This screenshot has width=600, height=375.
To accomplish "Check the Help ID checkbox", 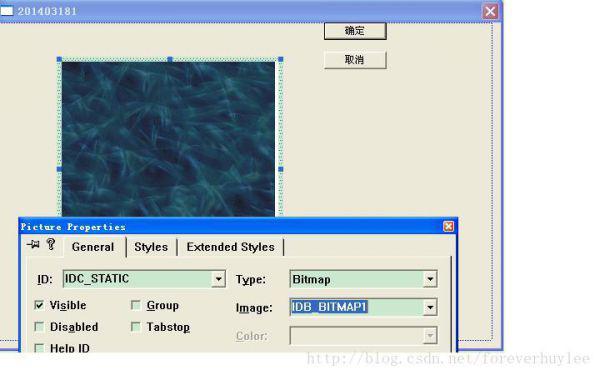I will [x=39, y=348].
